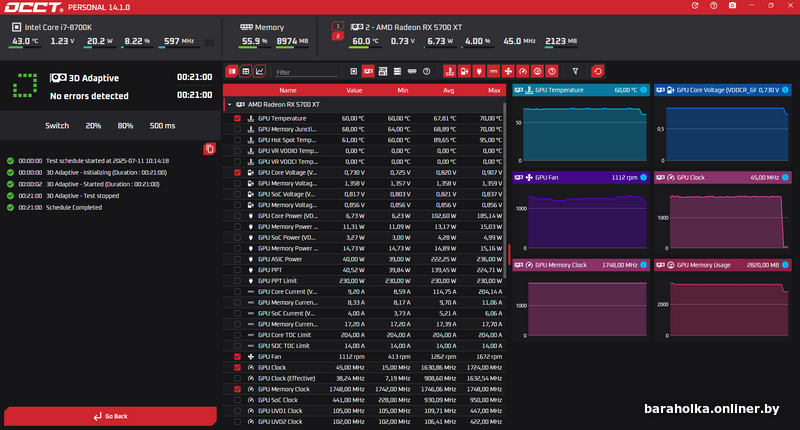Switch to the table-only sensor view

tap(246, 71)
